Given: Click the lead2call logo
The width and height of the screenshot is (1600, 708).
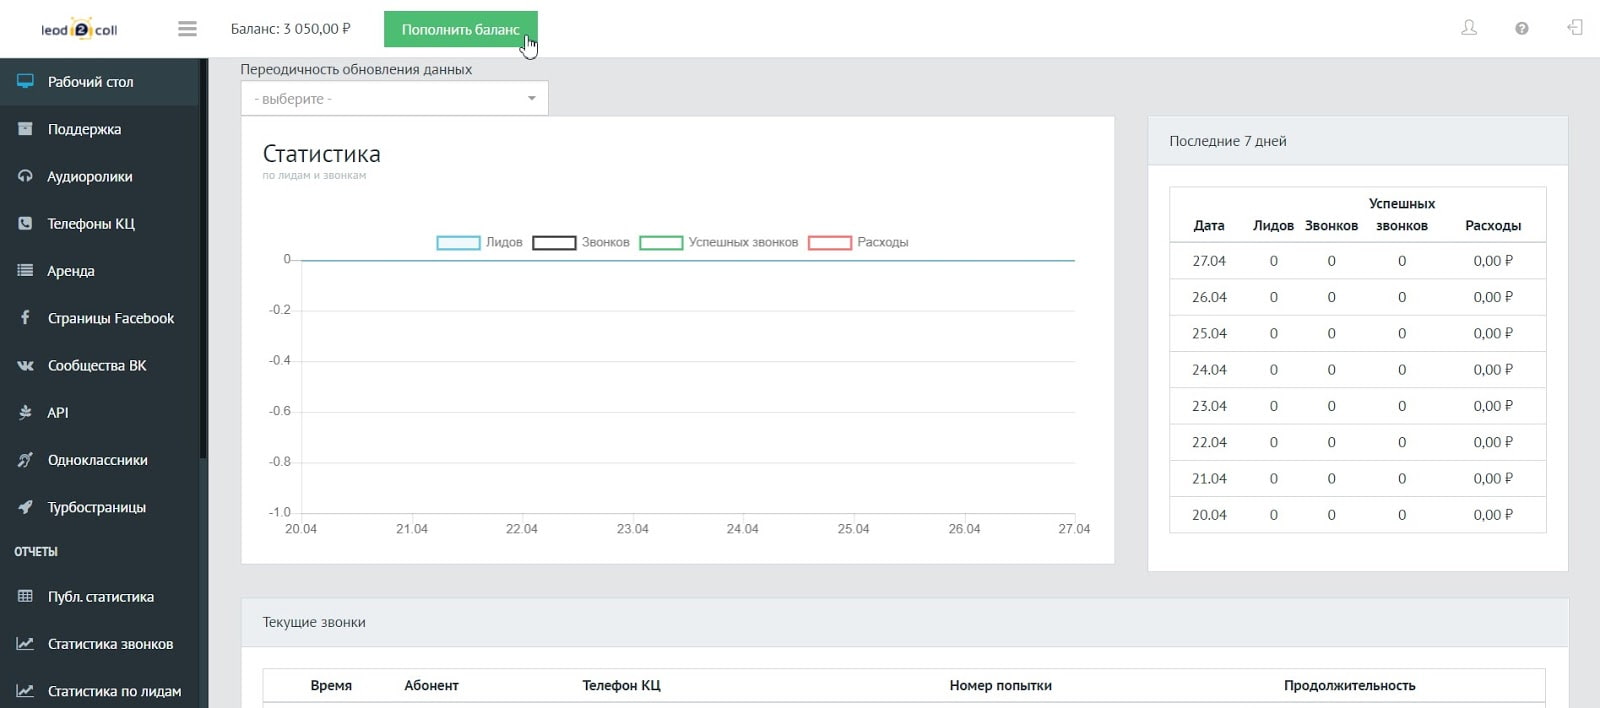Looking at the screenshot, I should 79,29.
